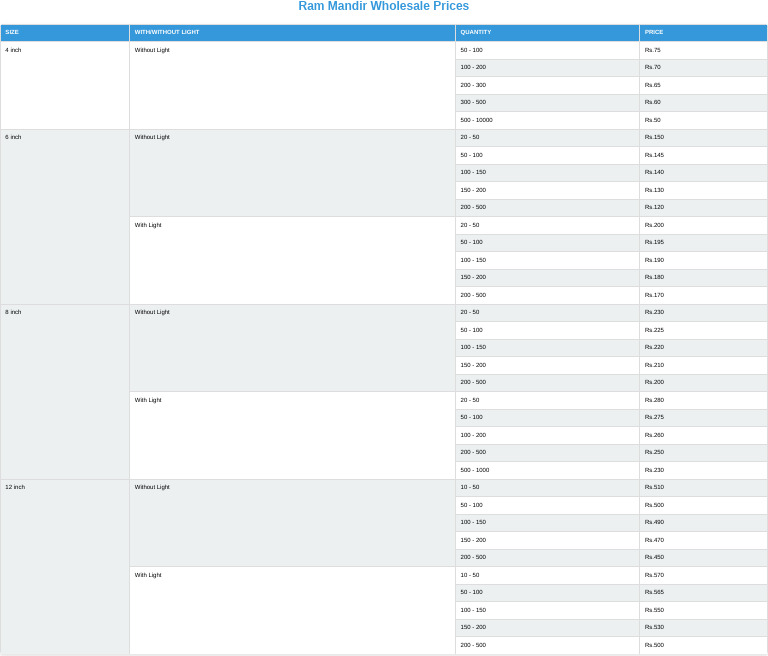768x656 pixels.
Task: Click the 20 - 50 quantity beside Rs.280
Action: [547, 400]
